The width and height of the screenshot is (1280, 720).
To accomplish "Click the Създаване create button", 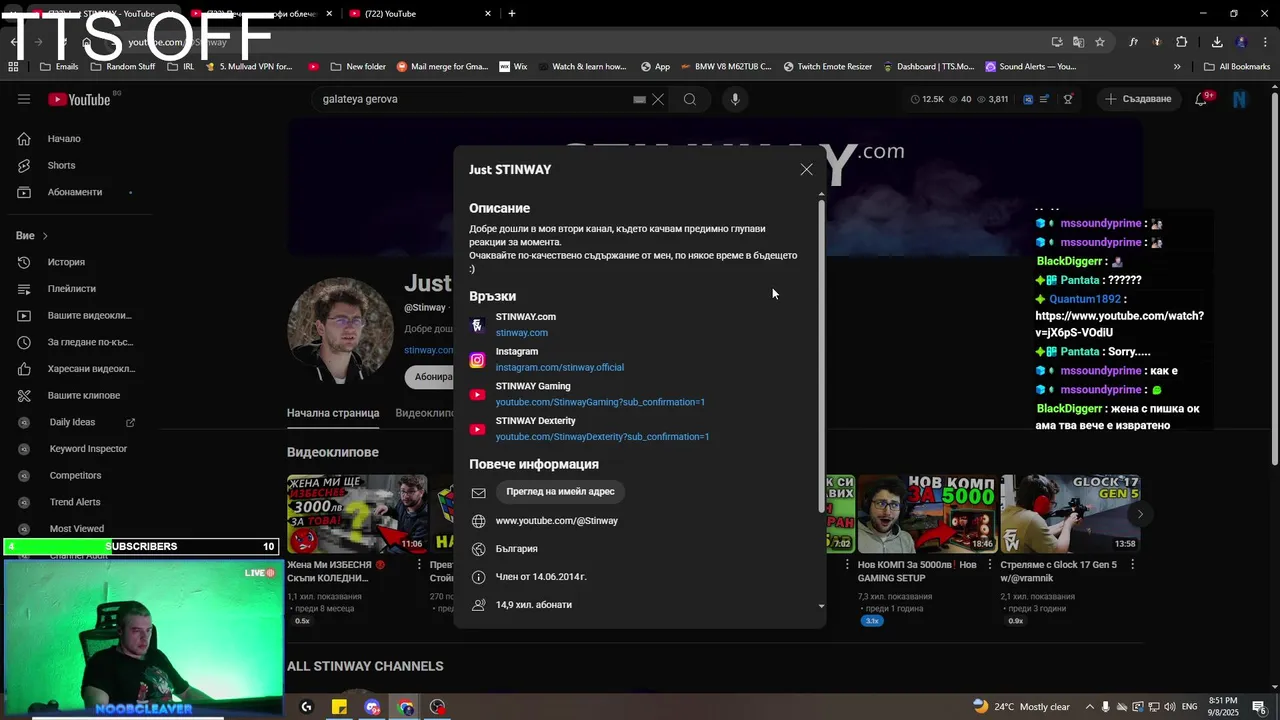I will pyautogui.click(x=1138, y=99).
